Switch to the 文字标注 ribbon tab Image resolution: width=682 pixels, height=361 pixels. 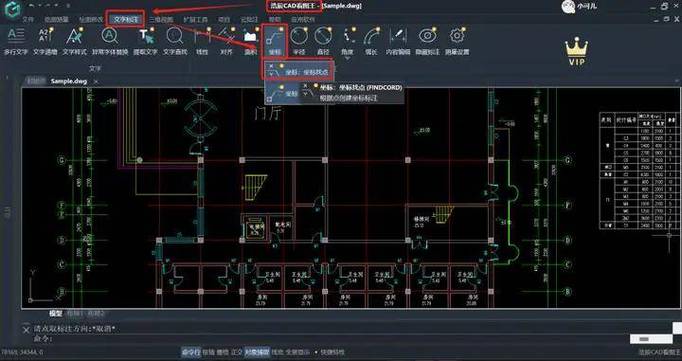point(126,20)
